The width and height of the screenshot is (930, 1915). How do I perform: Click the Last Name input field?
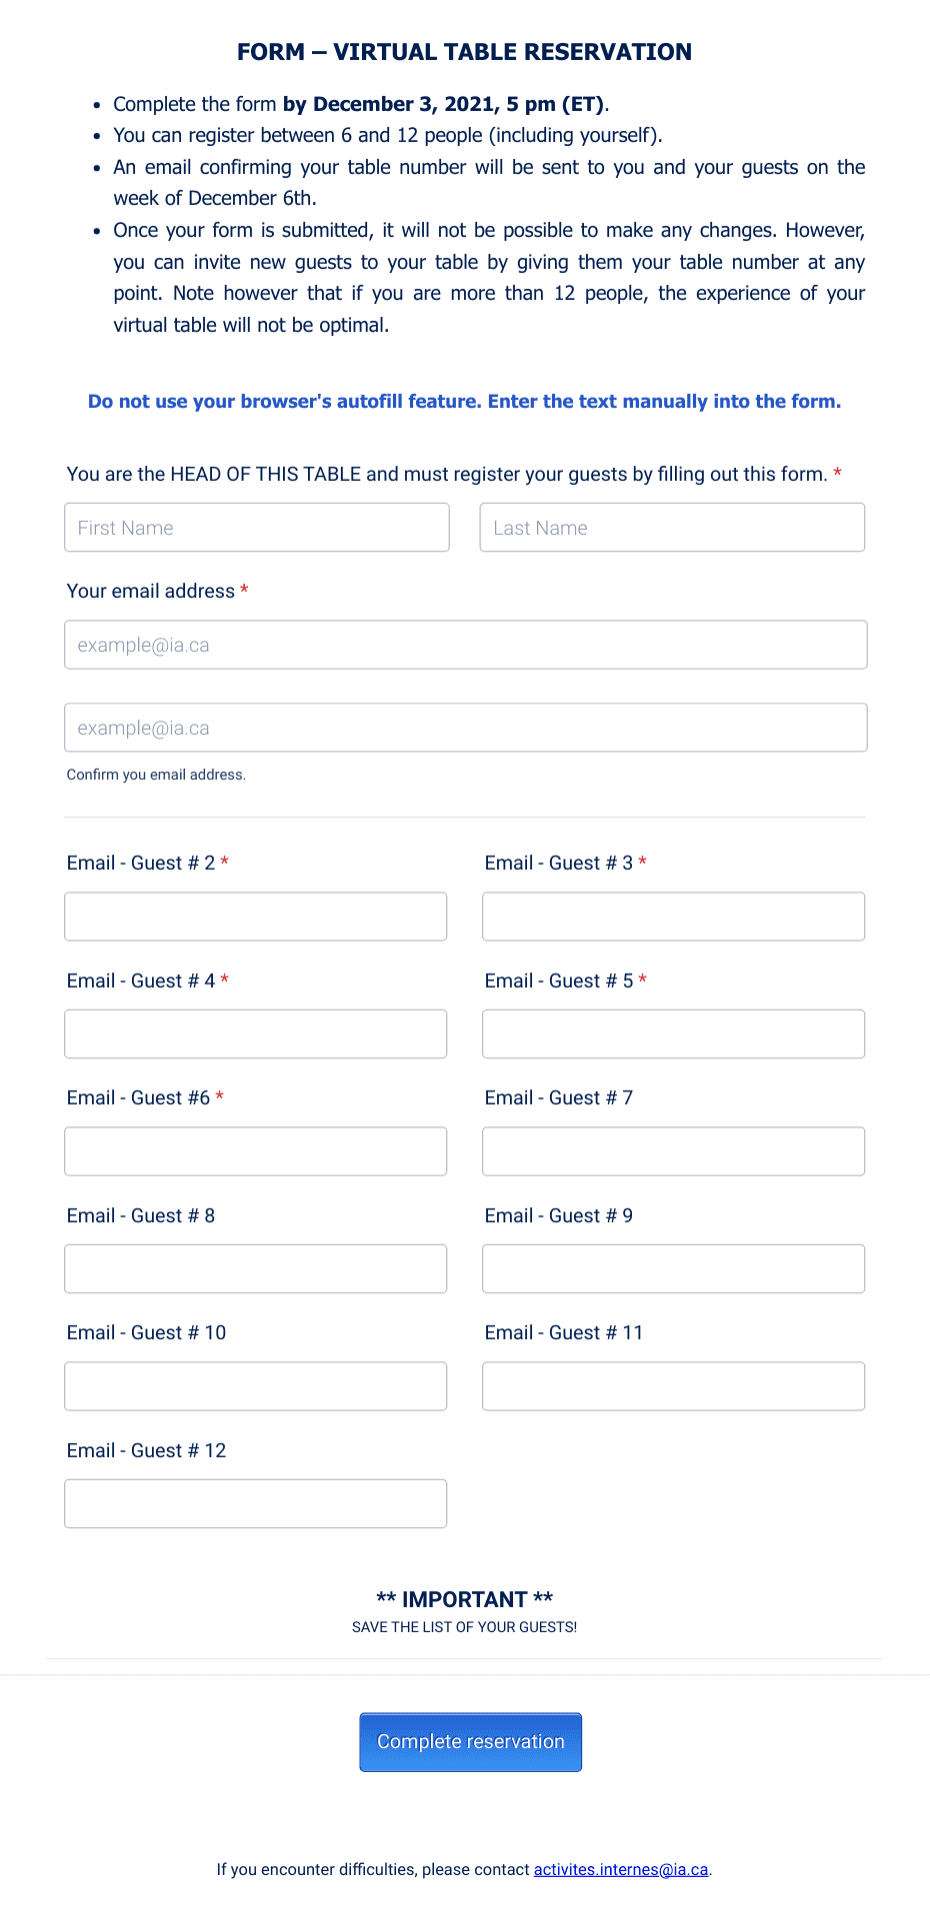click(x=672, y=527)
